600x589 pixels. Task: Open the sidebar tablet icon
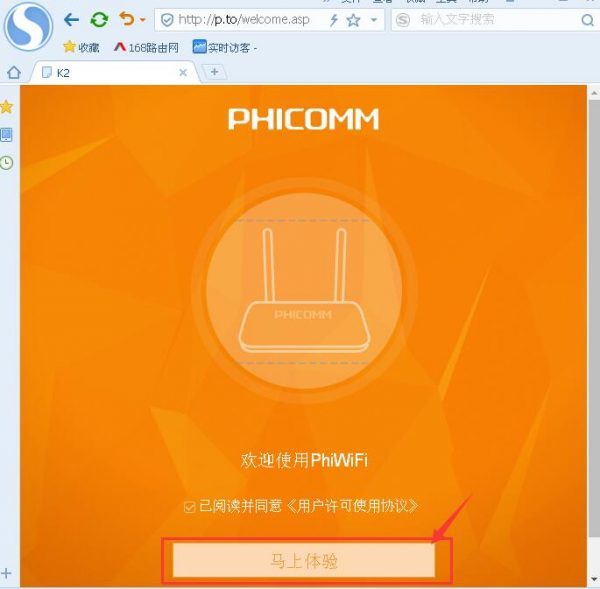[7, 135]
